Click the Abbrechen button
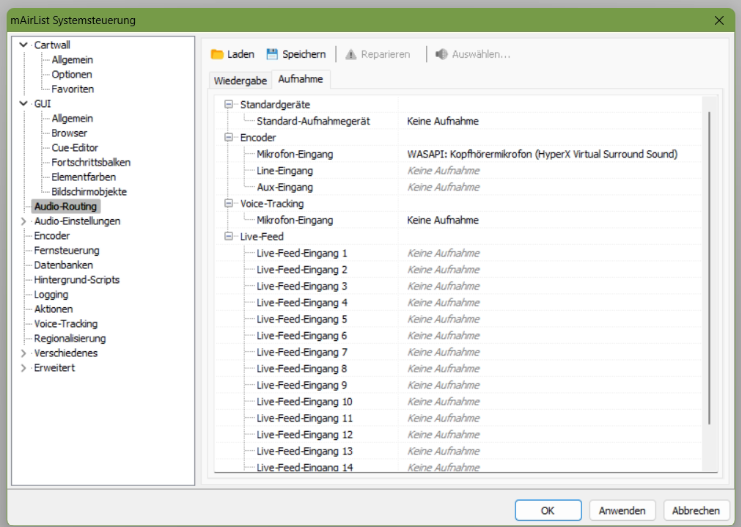741x527 pixels. (696, 510)
